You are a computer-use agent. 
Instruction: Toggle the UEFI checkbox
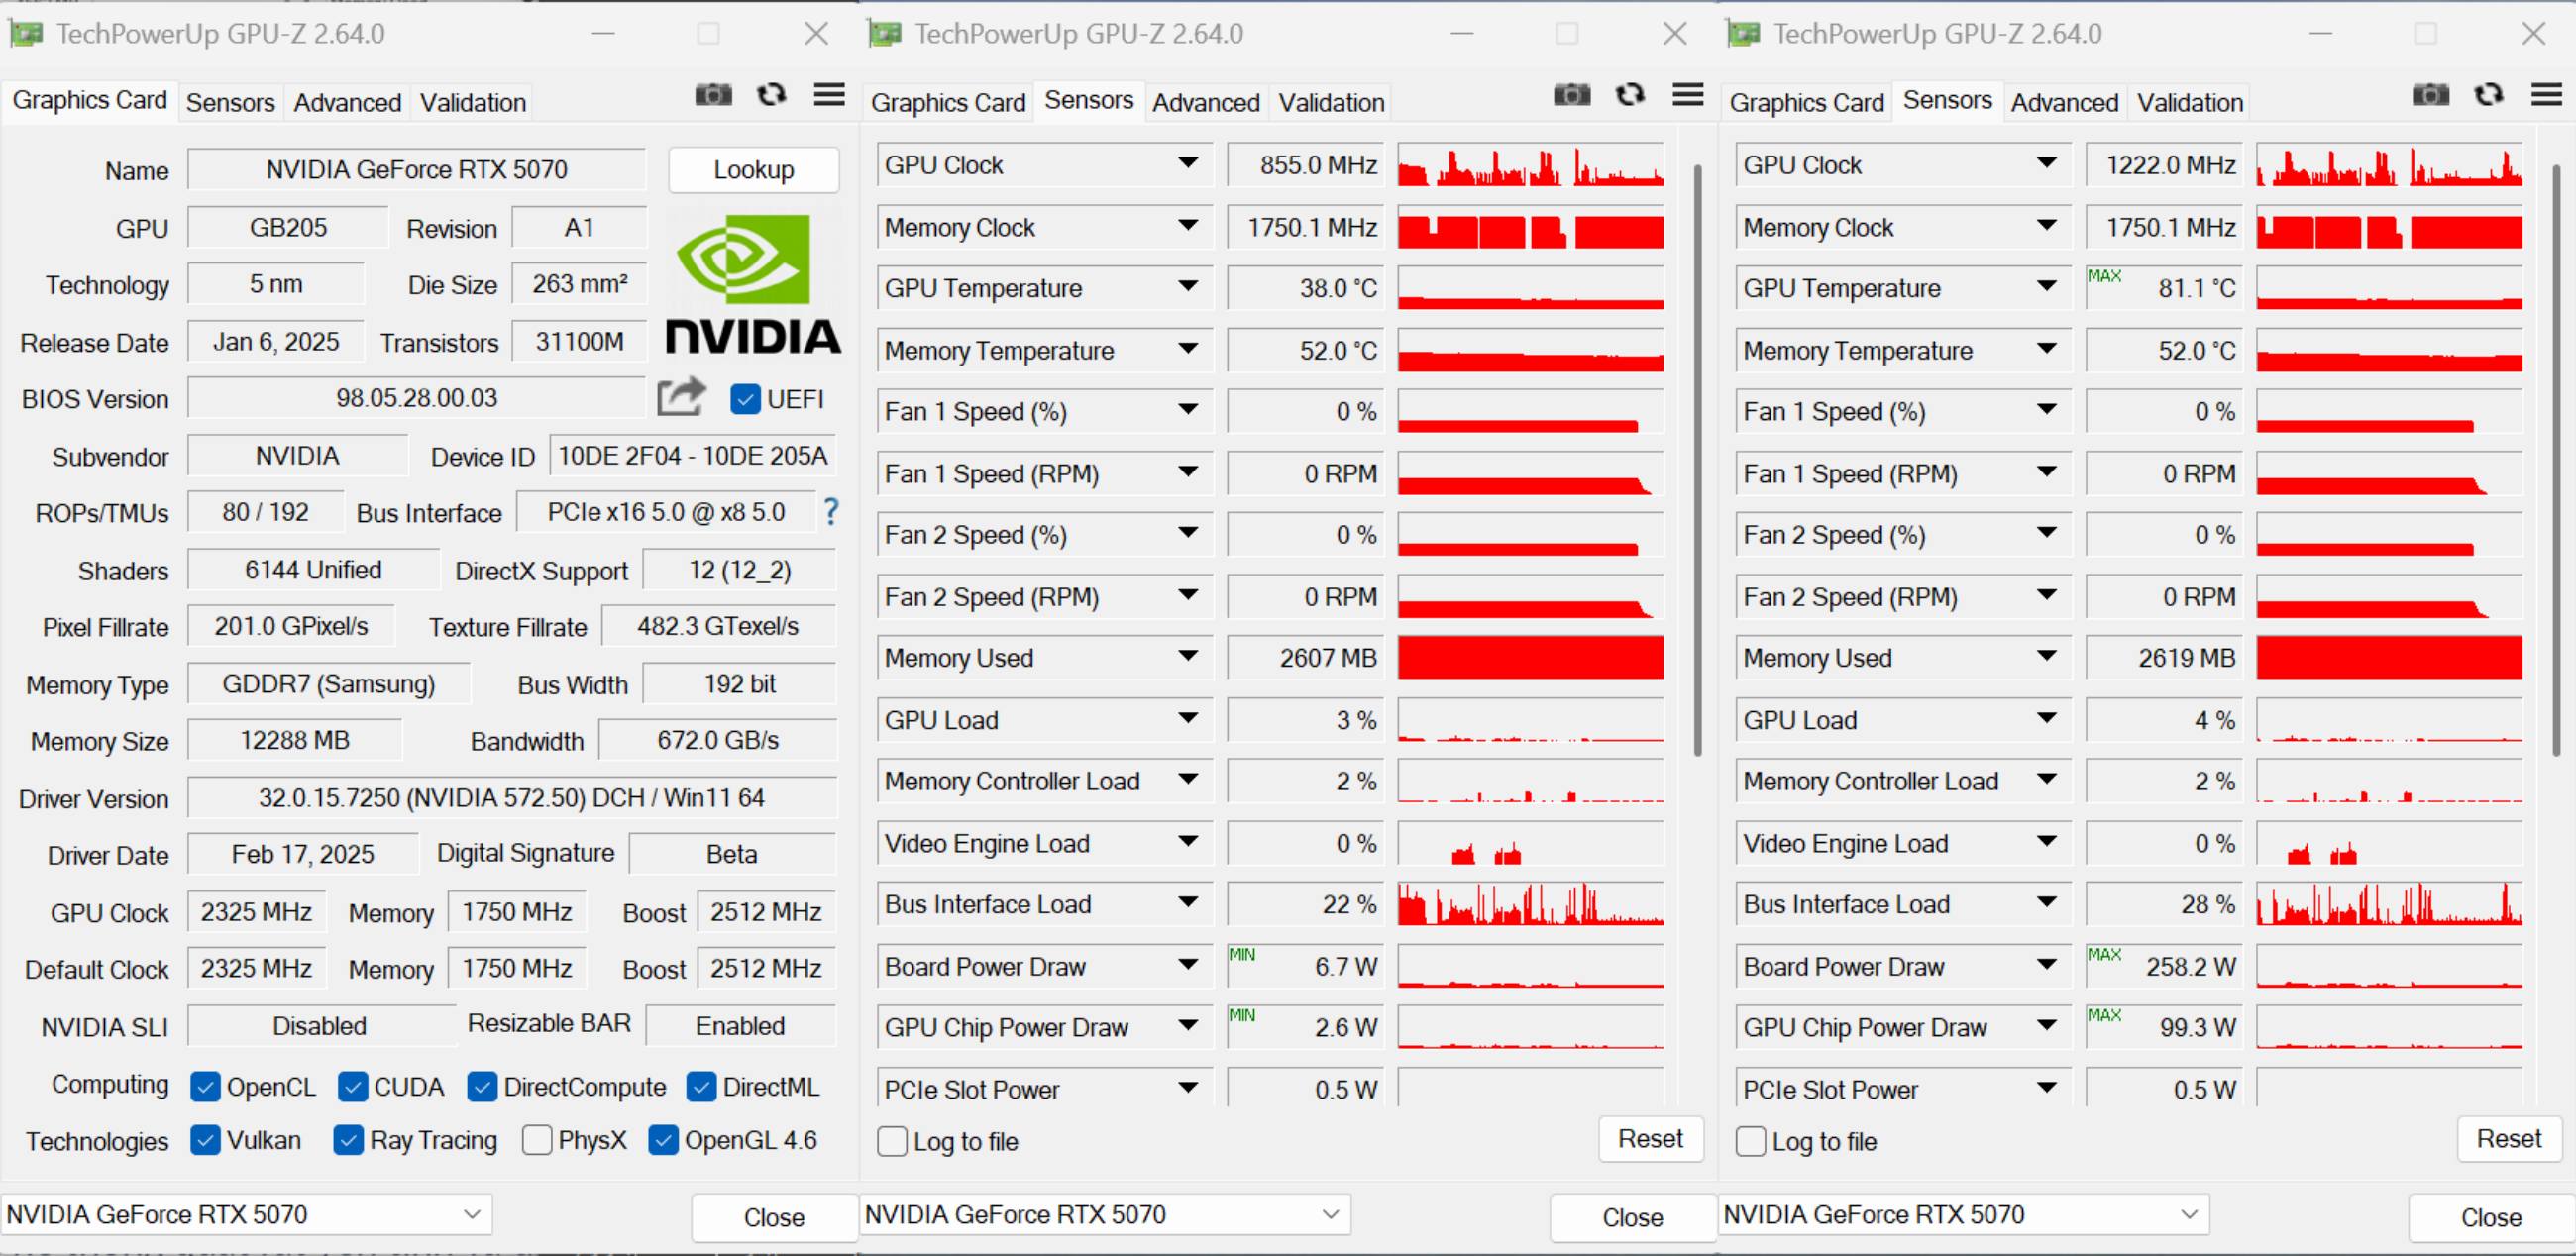745,399
